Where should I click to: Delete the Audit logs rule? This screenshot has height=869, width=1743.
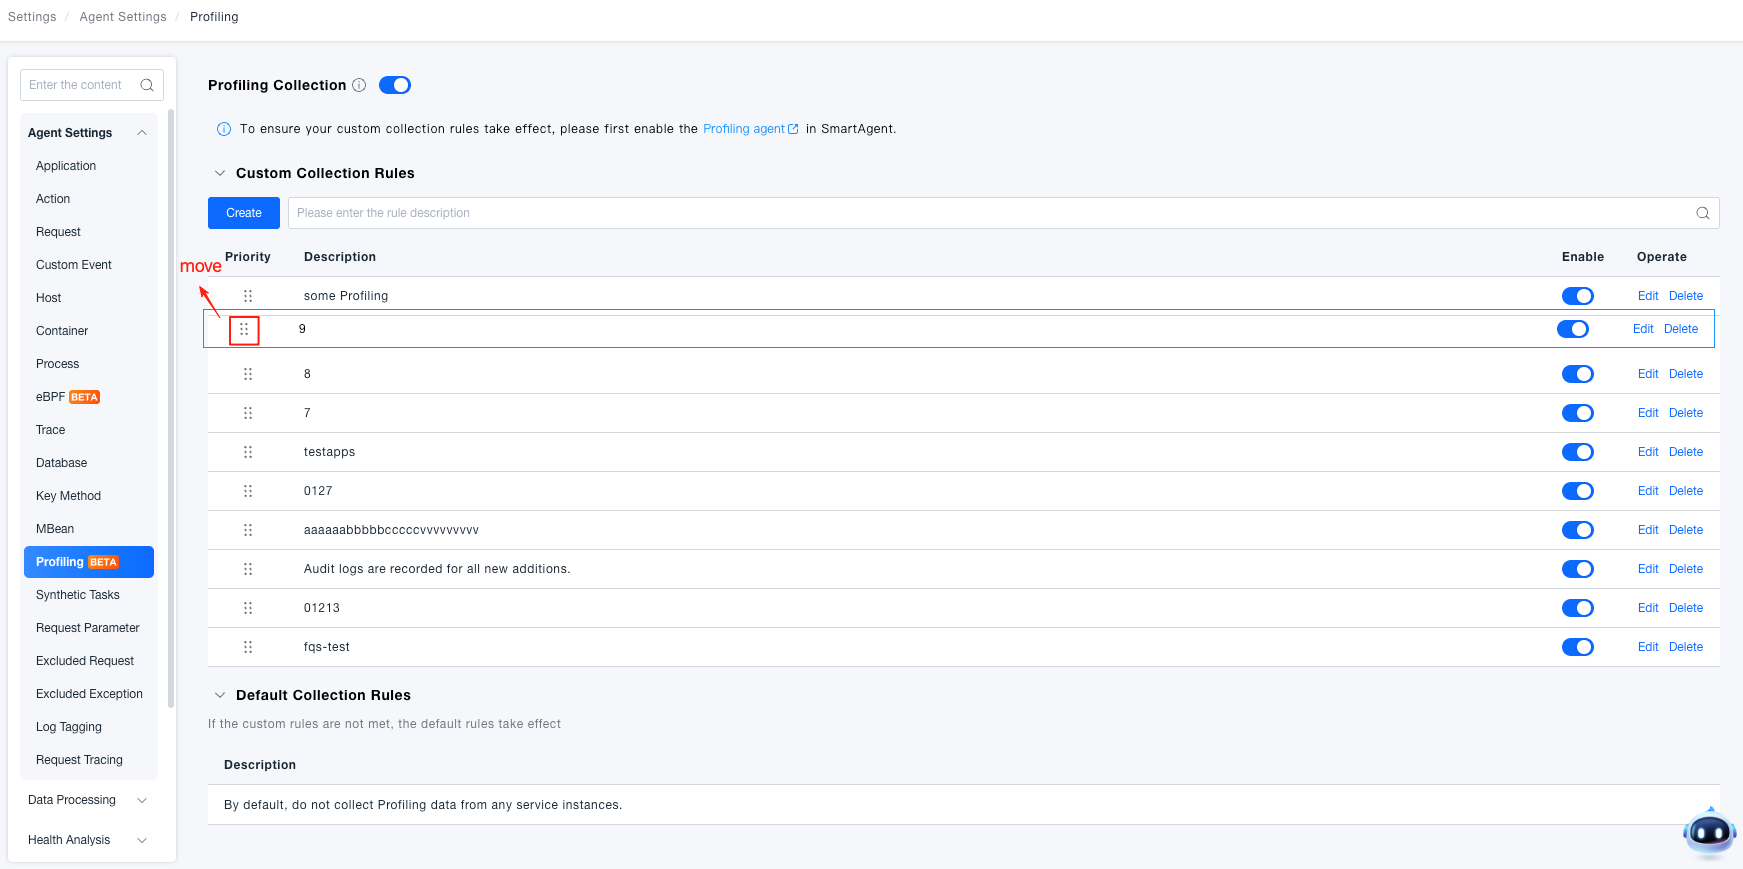tap(1686, 569)
